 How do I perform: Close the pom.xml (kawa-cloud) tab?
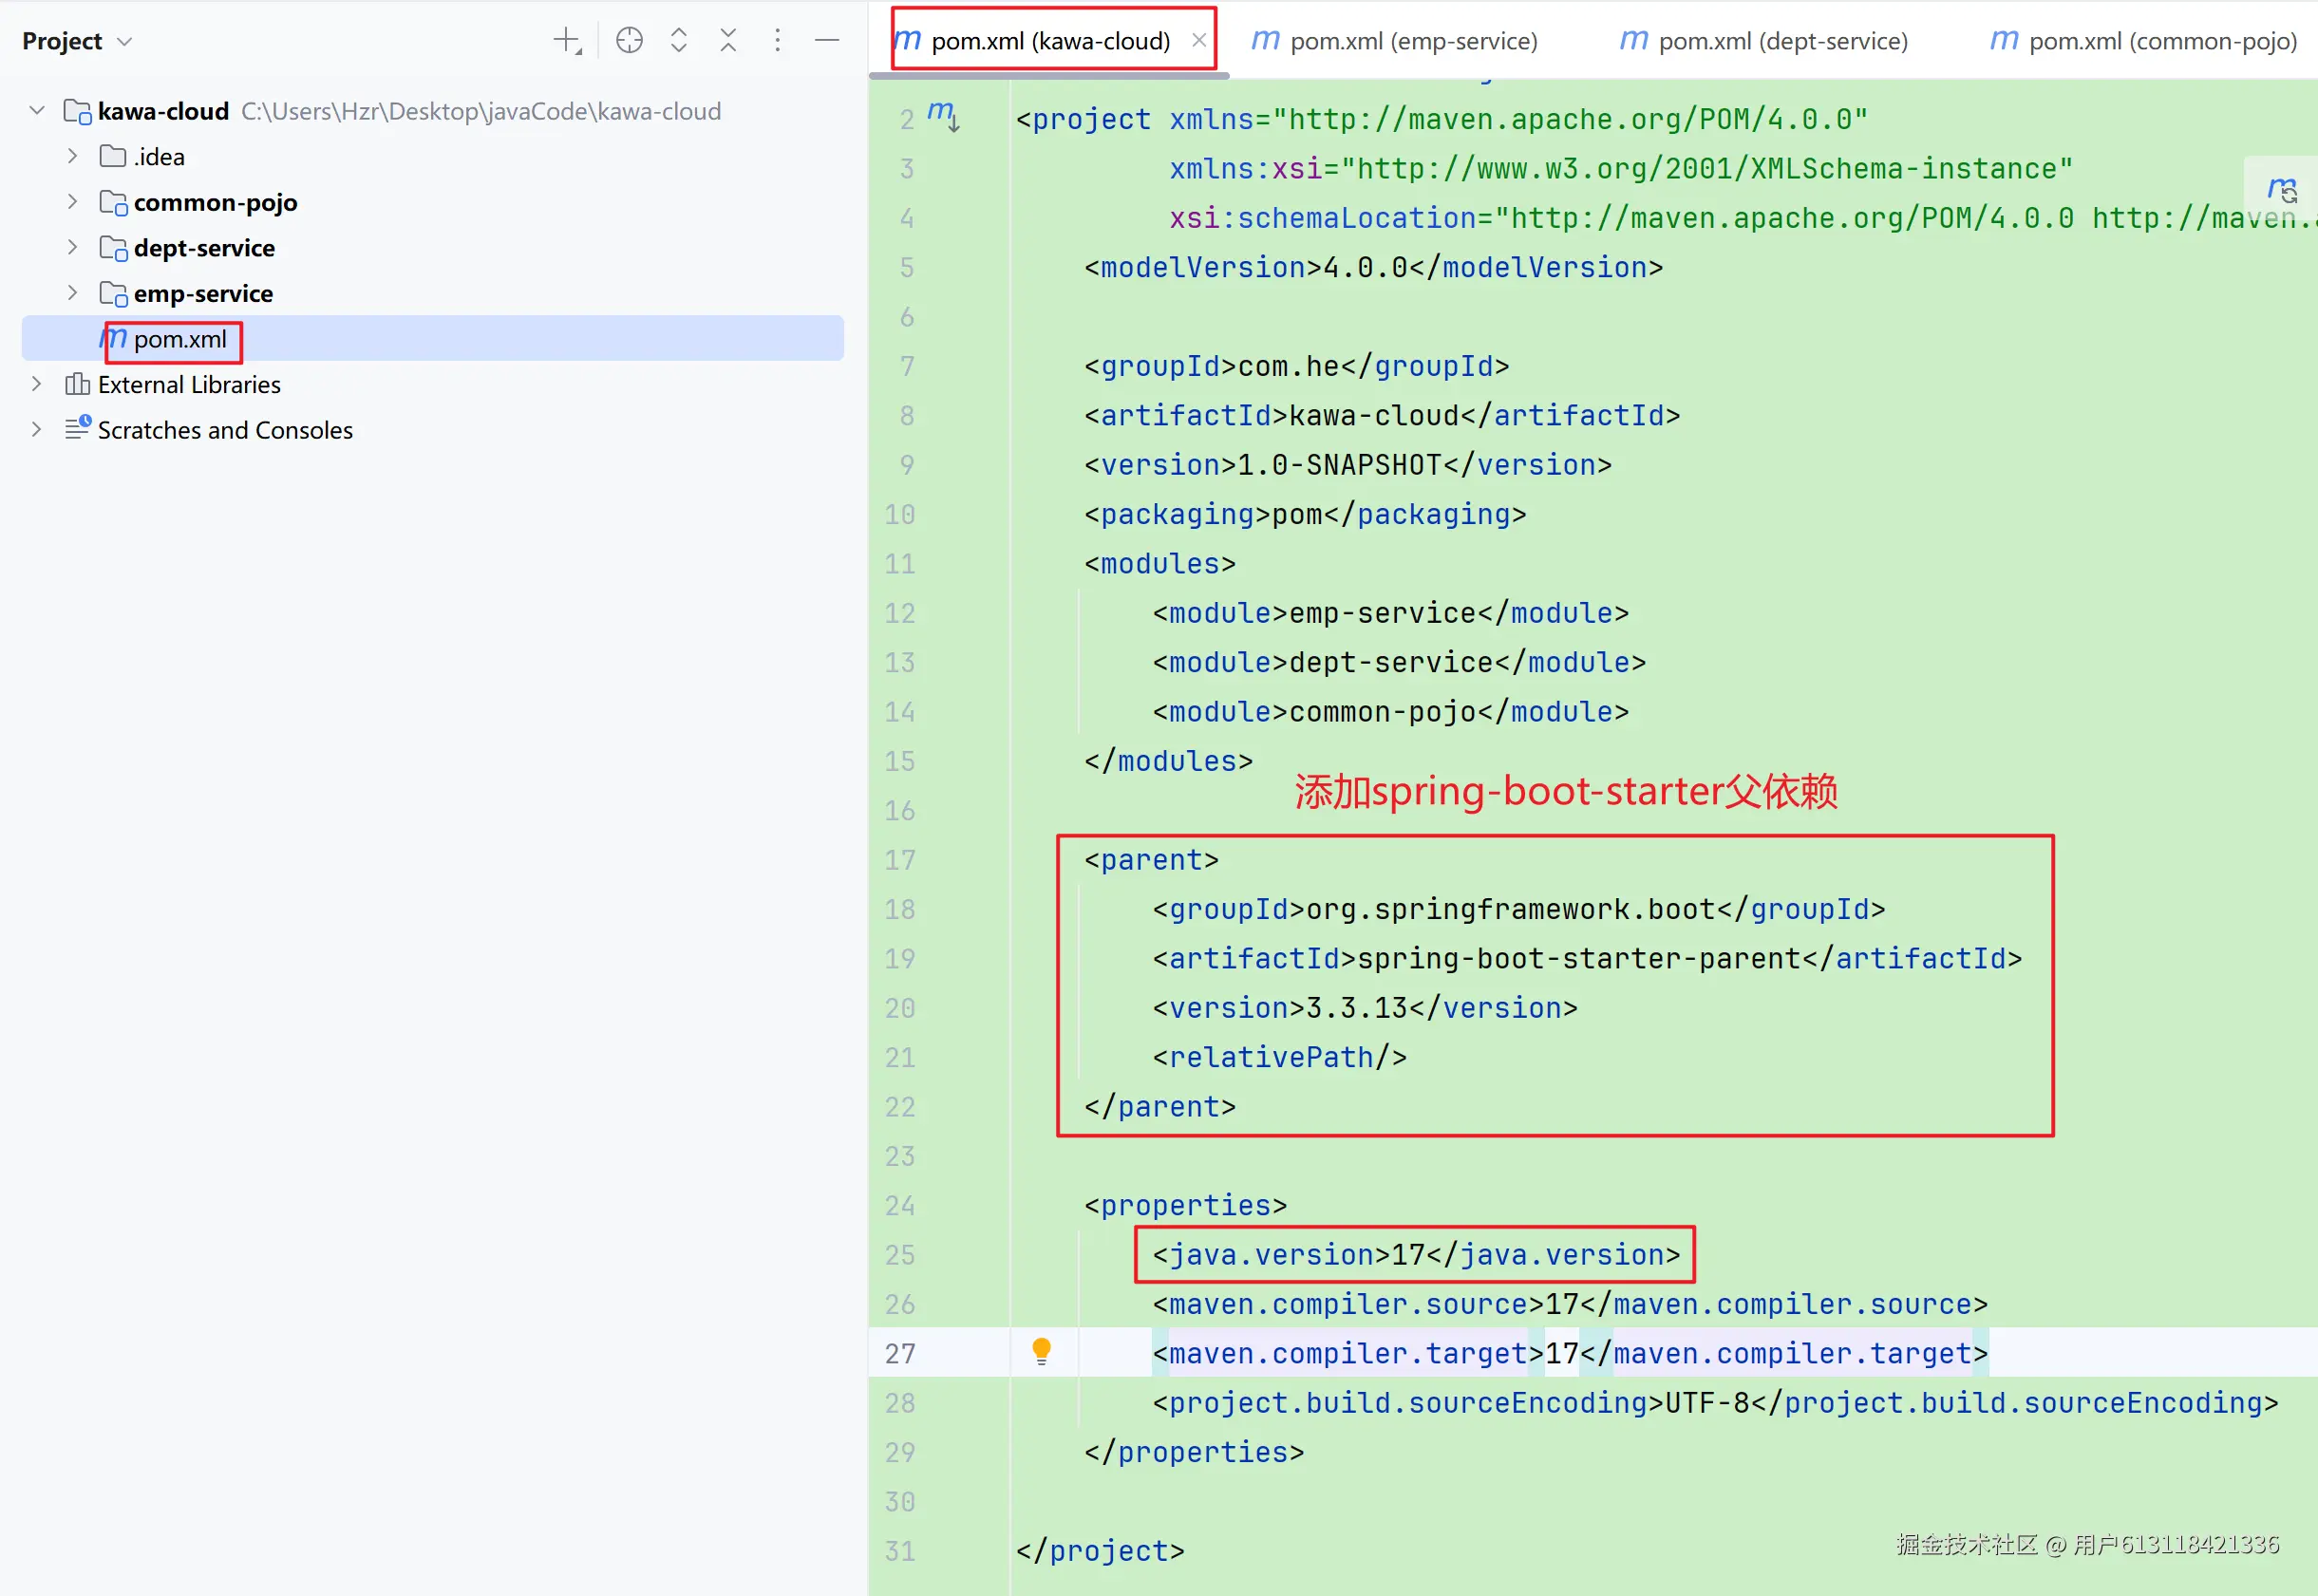[1198, 41]
